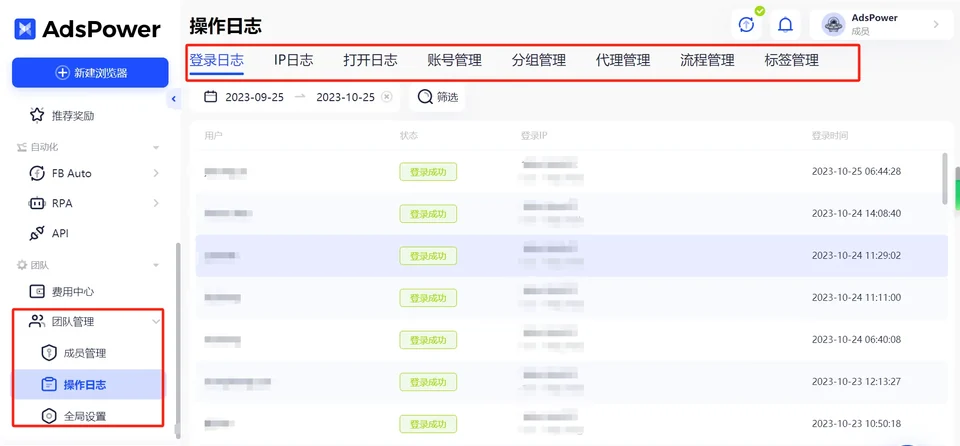Click 登录成功 badge in the 11:29:02 row
This screenshot has width=960, height=446.
coord(428,255)
